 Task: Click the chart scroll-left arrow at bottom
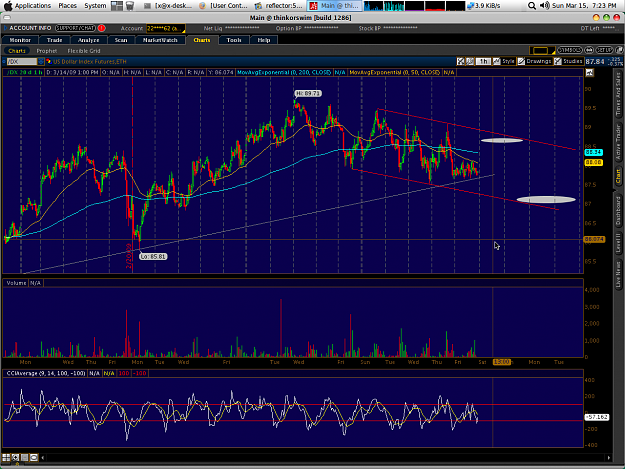(43, 457)
